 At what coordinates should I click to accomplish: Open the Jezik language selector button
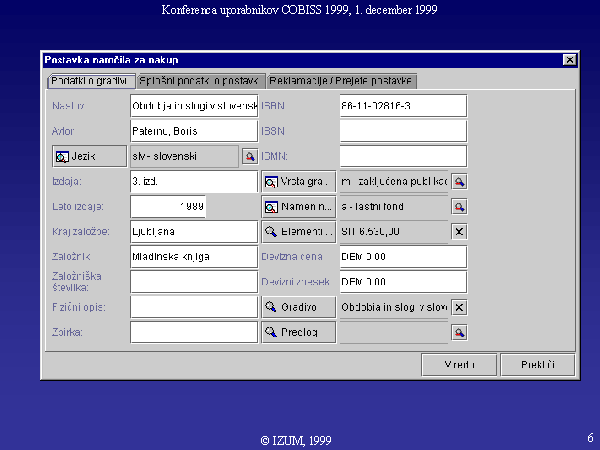point(88,156)
